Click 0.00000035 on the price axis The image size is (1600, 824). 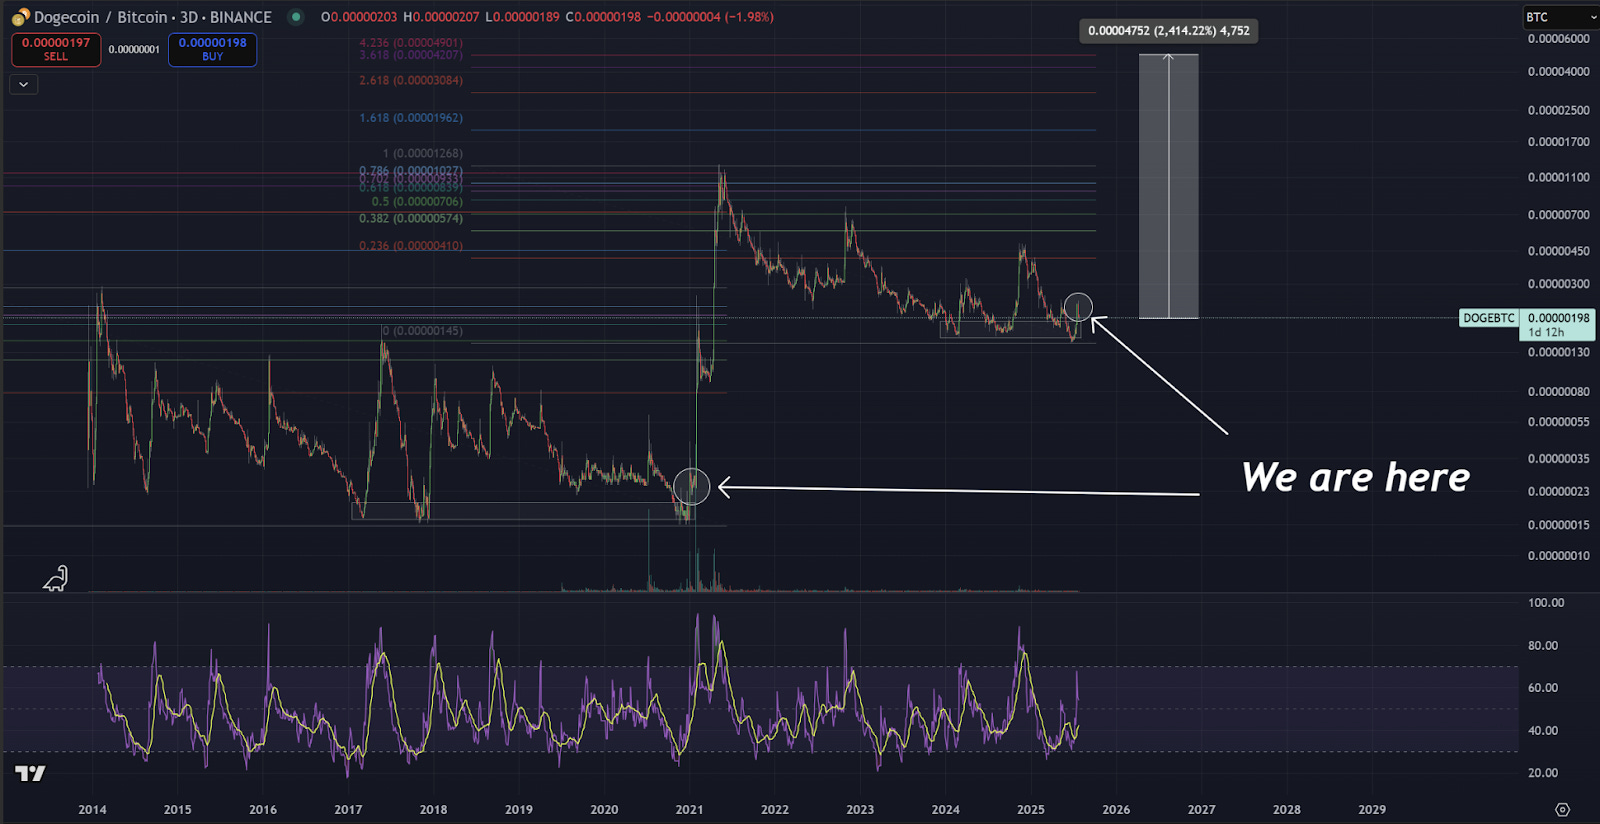point(1558,459)
